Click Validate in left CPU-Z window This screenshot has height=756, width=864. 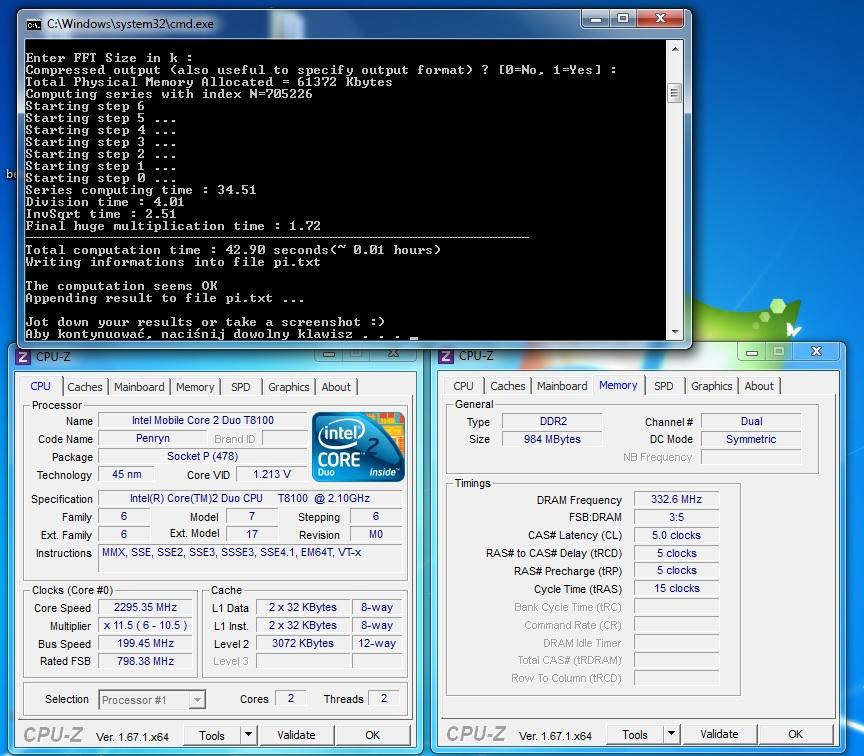coord(296,735)
